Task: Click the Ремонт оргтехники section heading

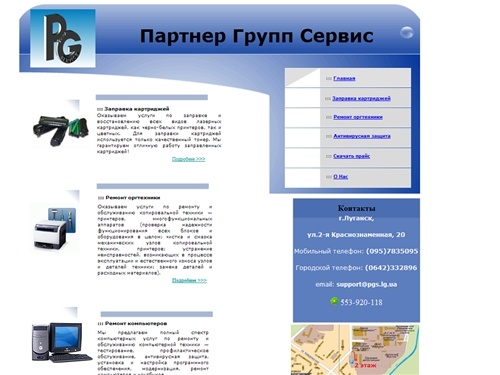Action: pos(133,198)
